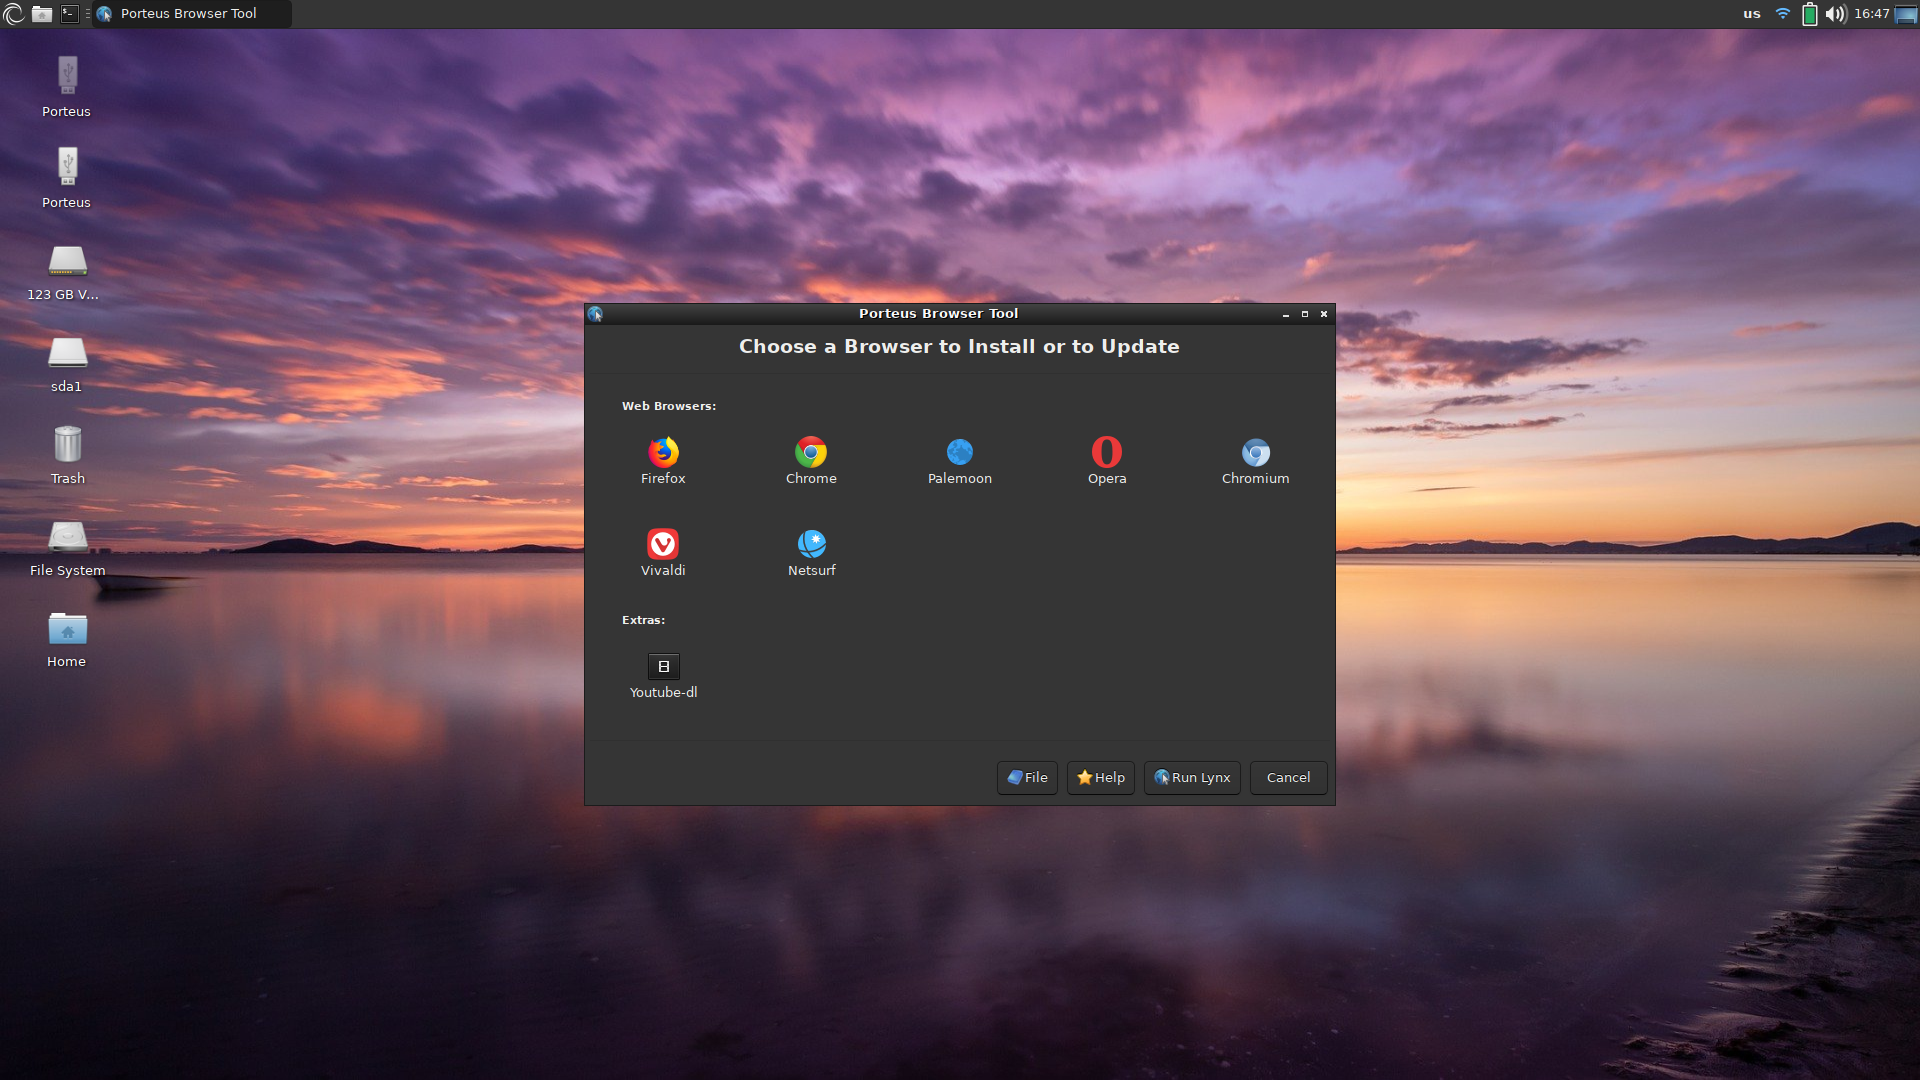Screen dimensions: 1920x1080
Task: Click the Porteus Browser Tool taskbar entry
Action: pos(191,14)
